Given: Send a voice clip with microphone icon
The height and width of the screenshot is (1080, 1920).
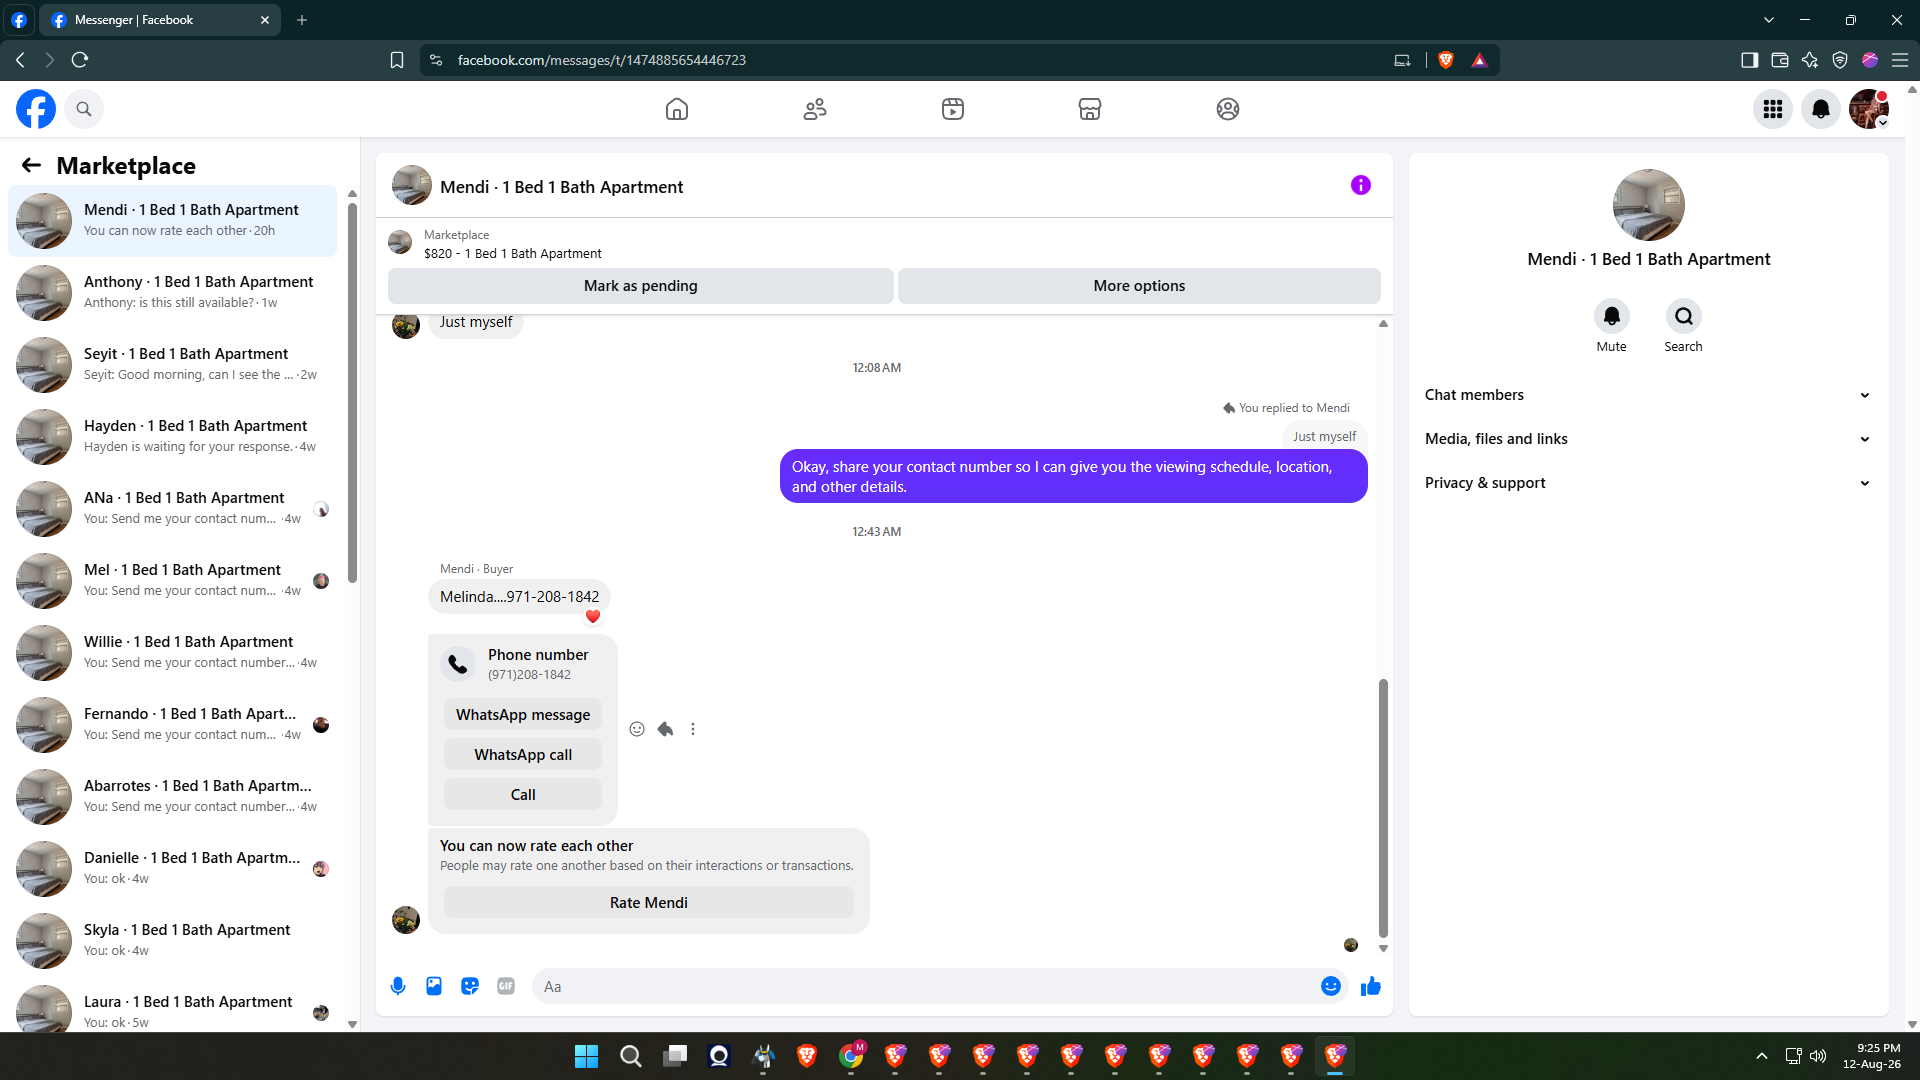Looking at the screenshot, I should 398,986.
